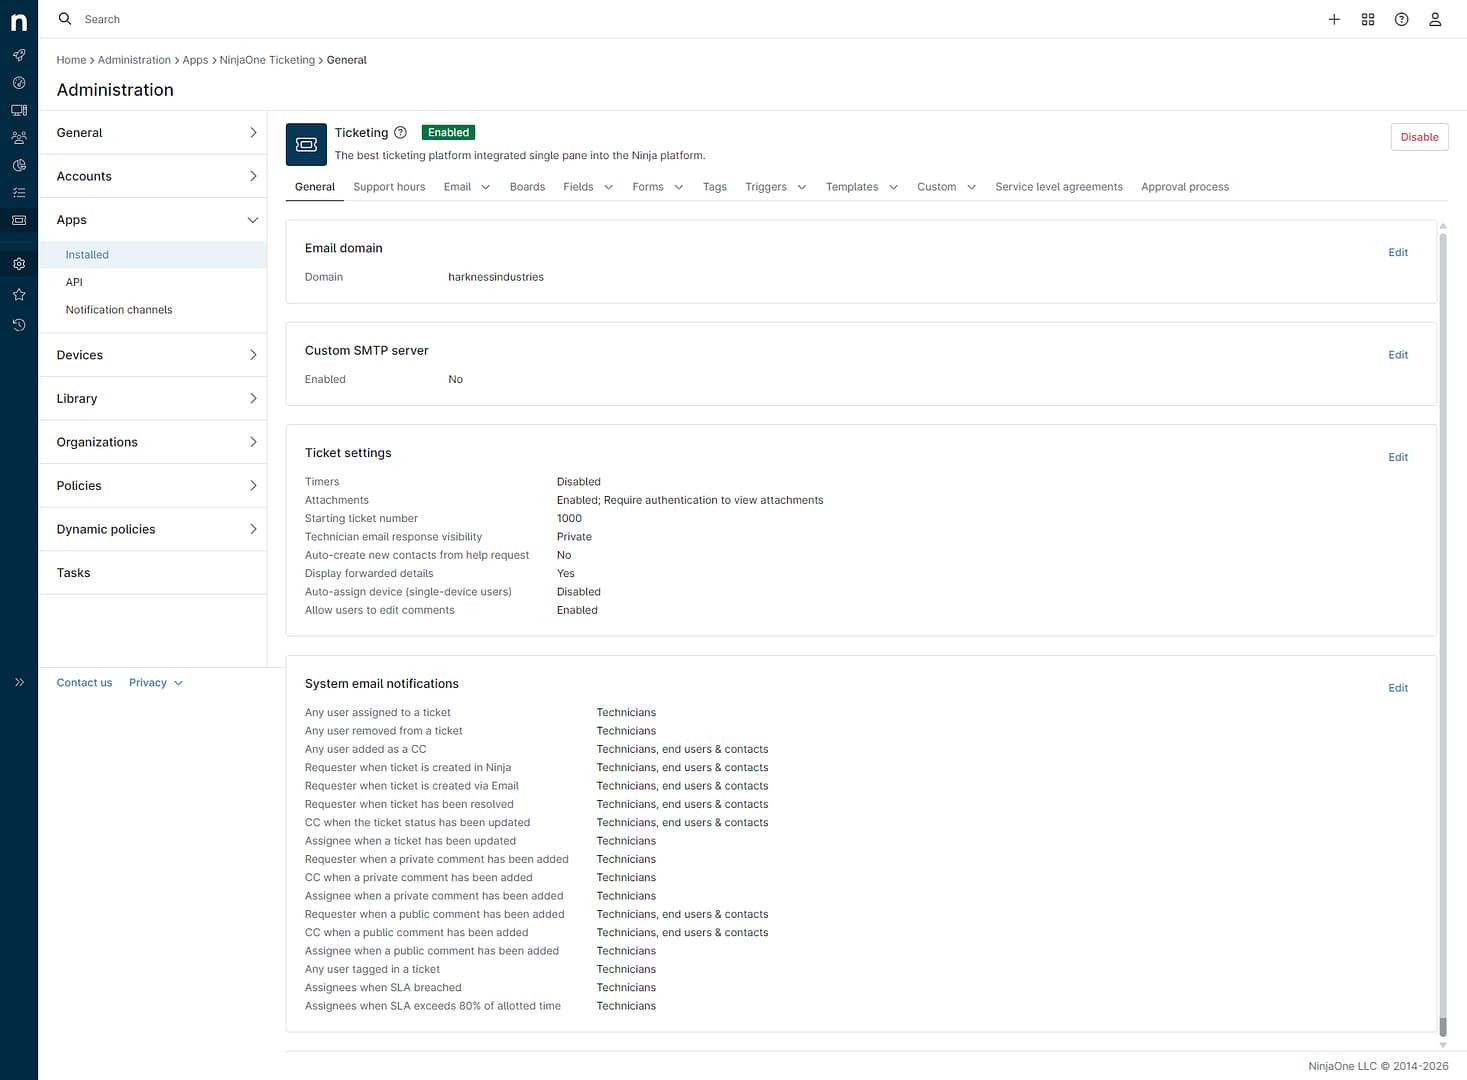
Task: Open the Privacy dropdown
Action: click(x=156, y=683)
